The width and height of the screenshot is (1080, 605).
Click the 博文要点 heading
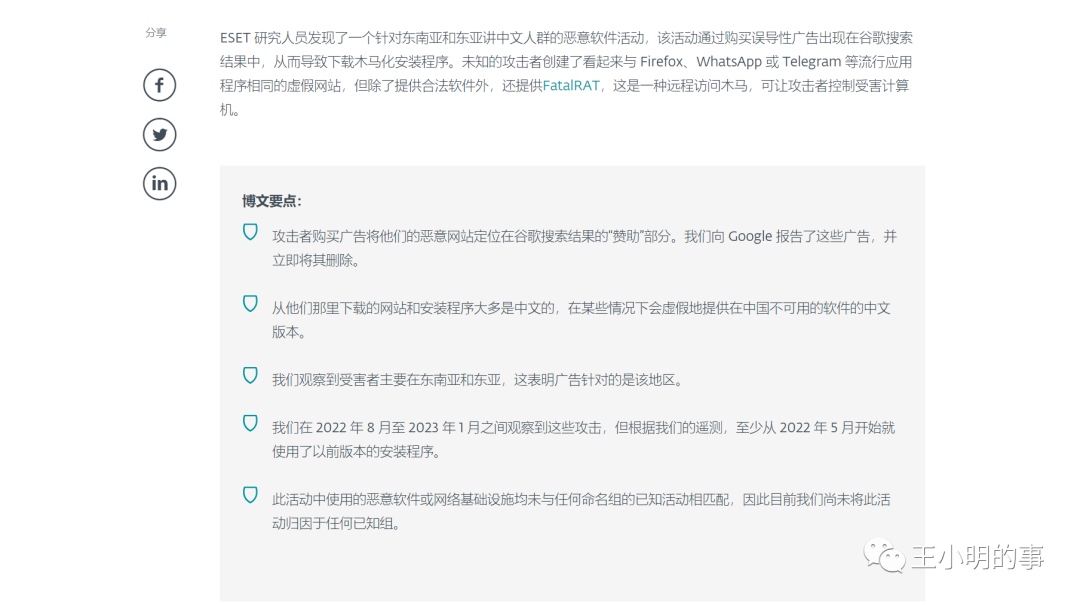coord(271,201)
